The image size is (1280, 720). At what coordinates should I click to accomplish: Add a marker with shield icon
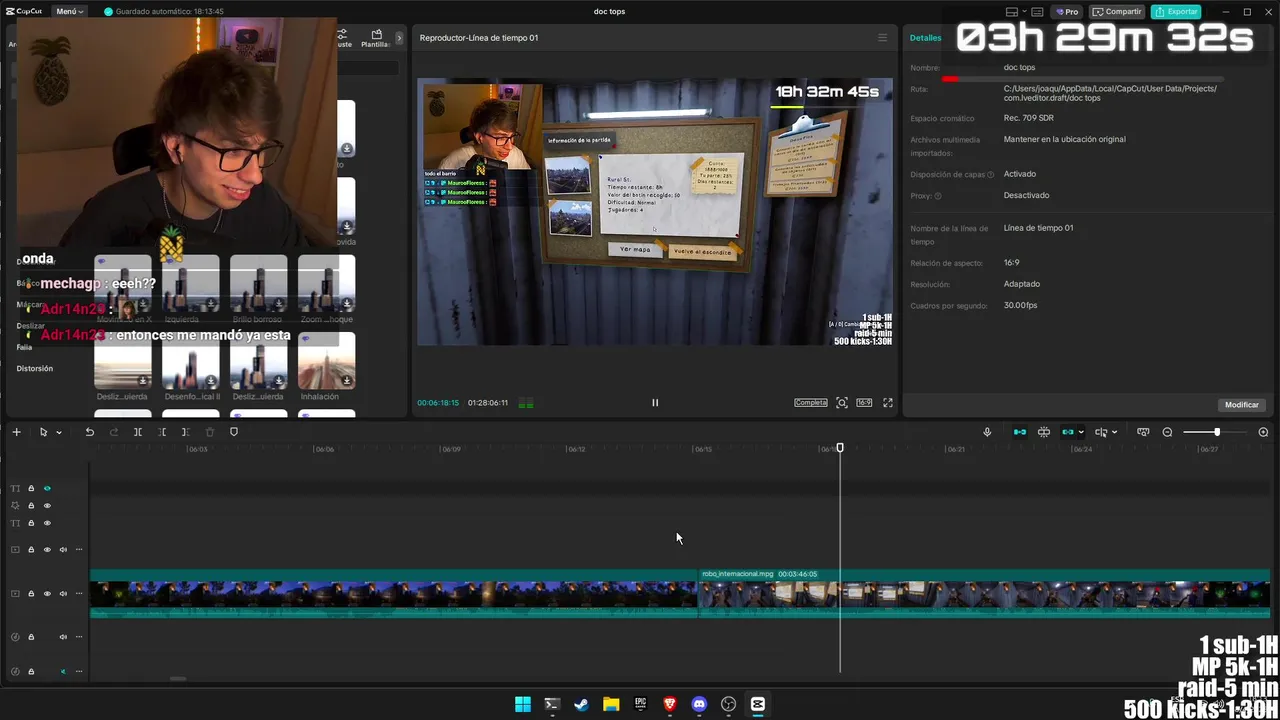tap(234, 432)
